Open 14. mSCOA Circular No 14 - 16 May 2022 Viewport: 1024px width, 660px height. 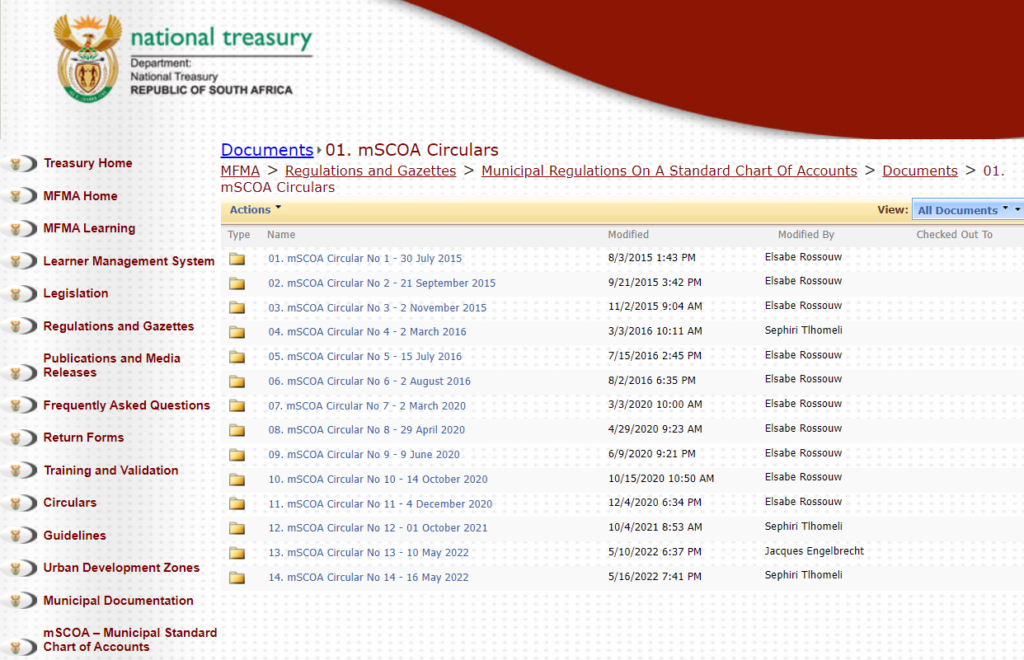coord(368,578)
